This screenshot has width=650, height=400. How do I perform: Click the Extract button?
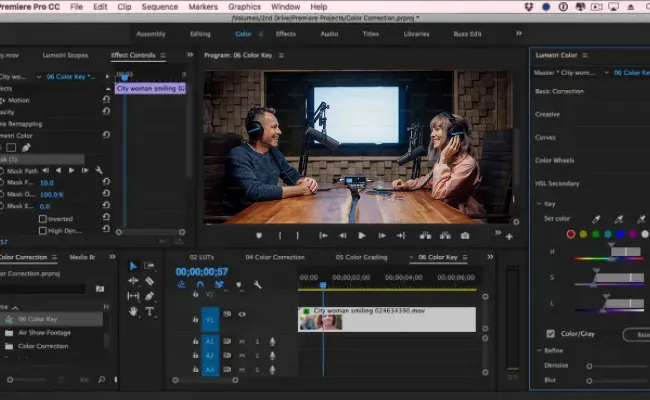[445, 235]
